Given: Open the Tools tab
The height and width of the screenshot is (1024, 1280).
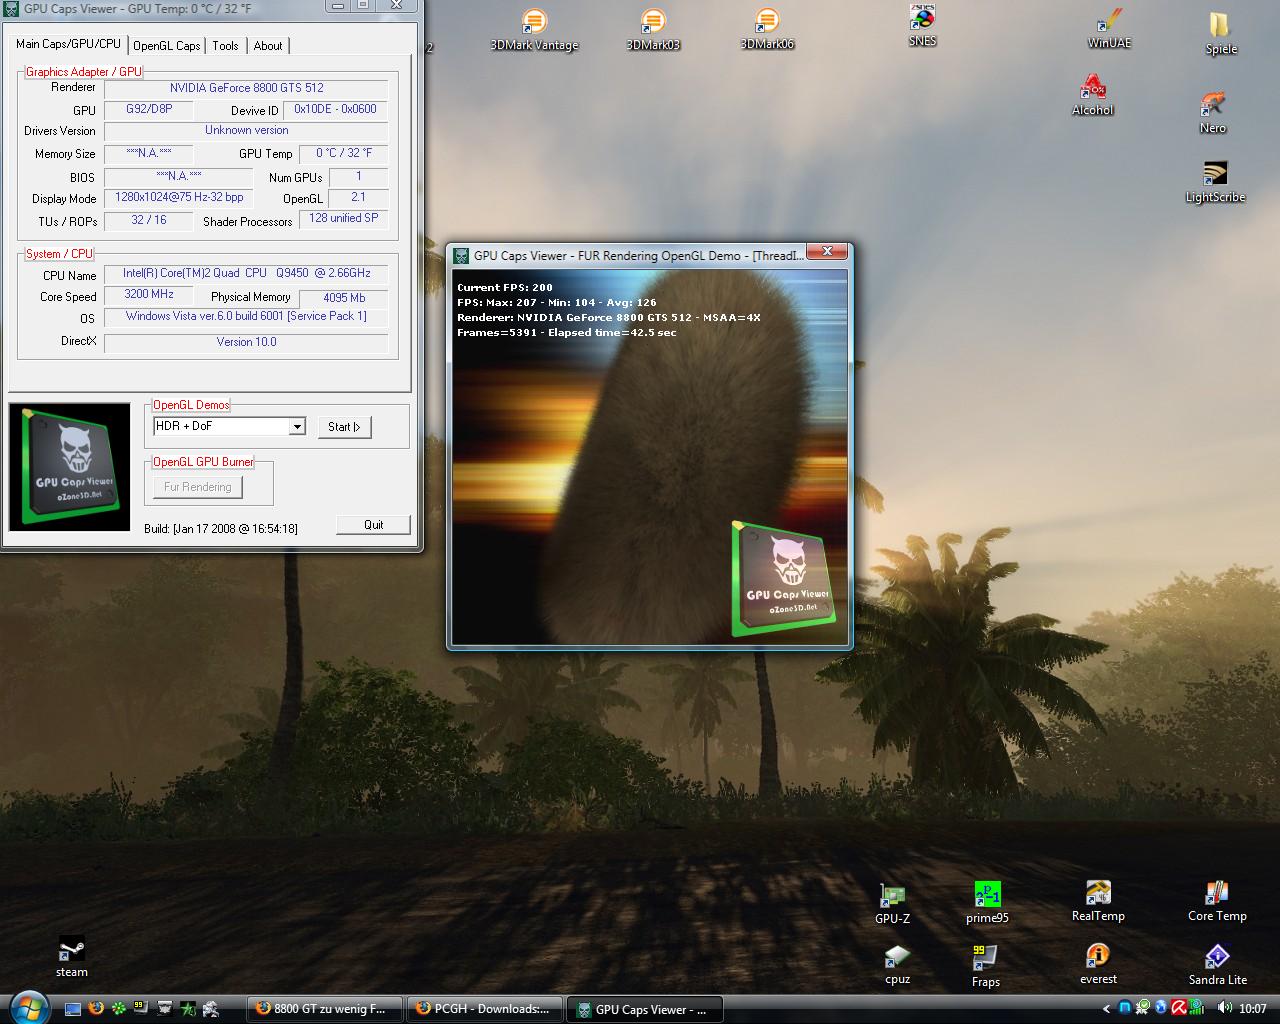Looking at the screenshot, I should [x=226, y=46].
